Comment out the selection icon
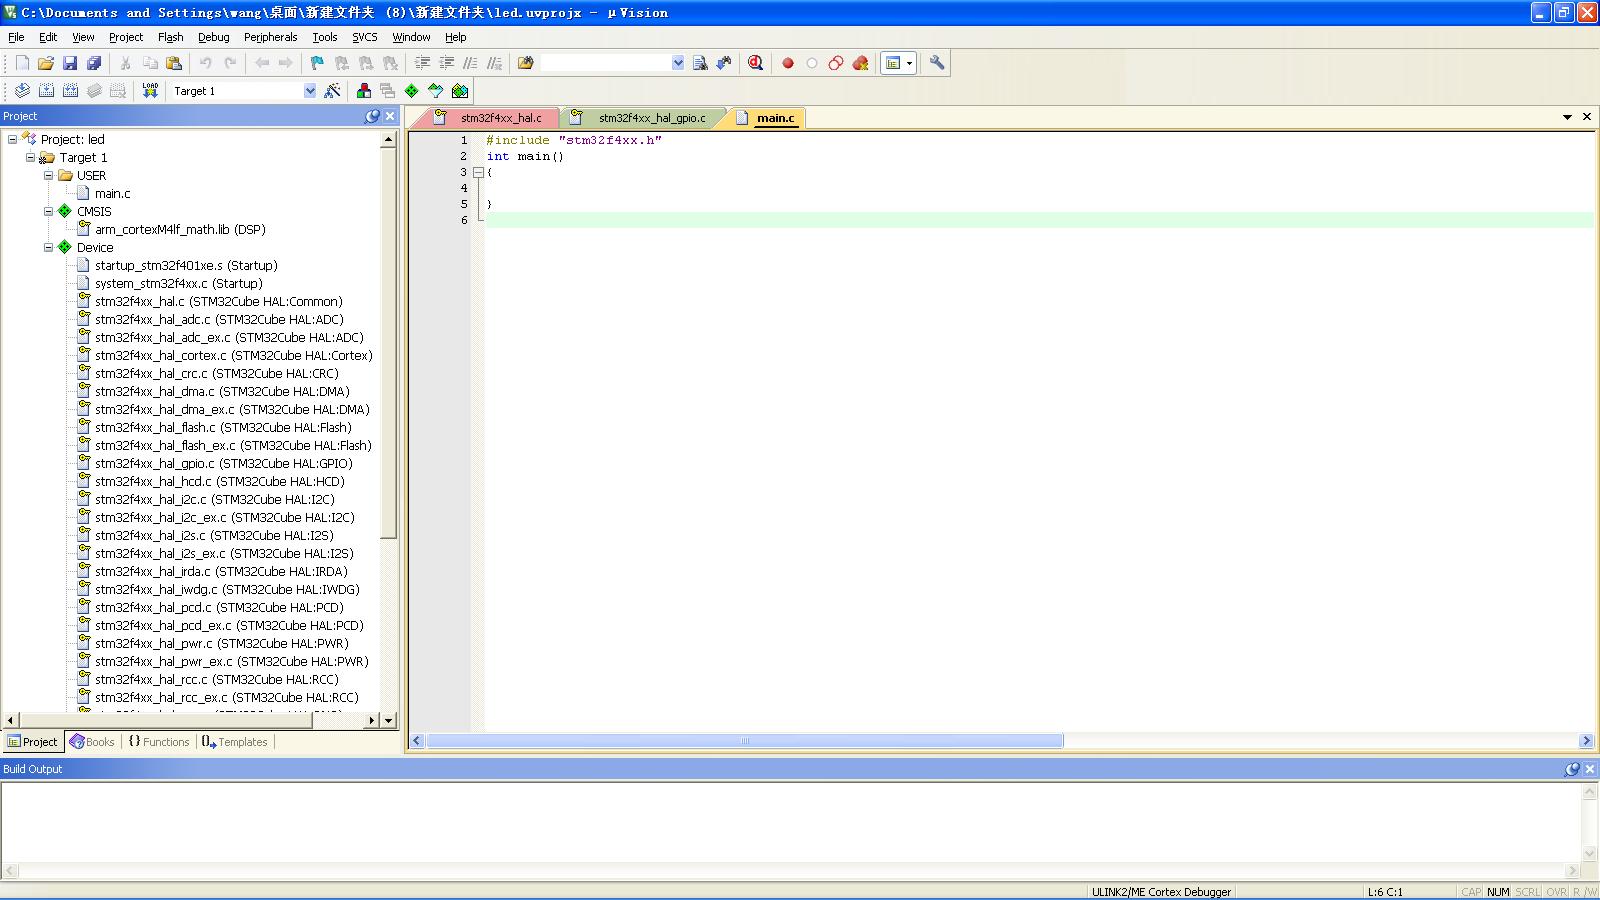Screen dimensions: 1600x900 point(470,63)
